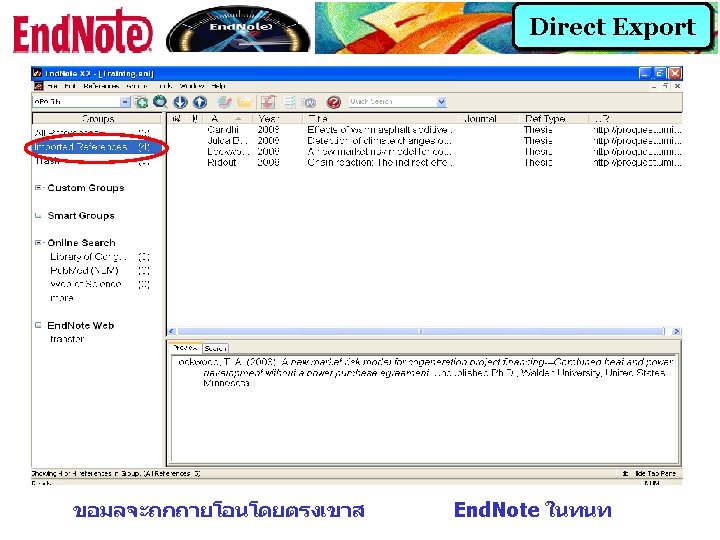Open the Quick Search dropdown arrow
The width and height of the screenshot is (720, 540).
(441, 102)
